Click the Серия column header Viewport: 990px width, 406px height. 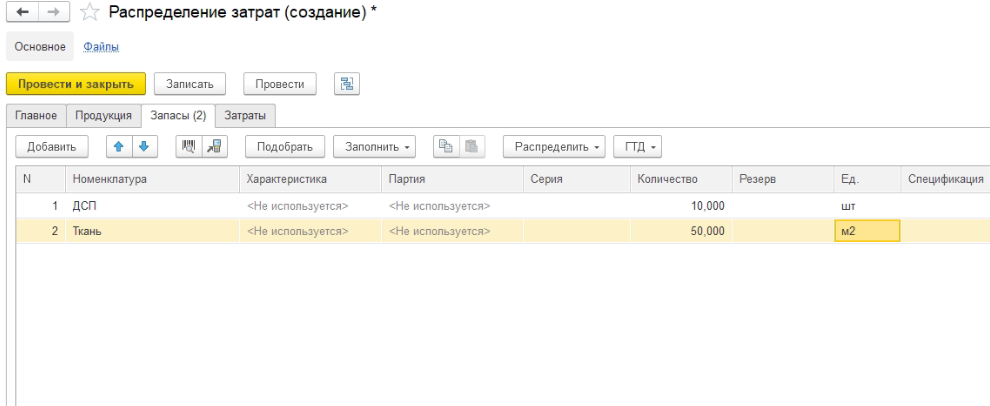(x=576, y=179)
